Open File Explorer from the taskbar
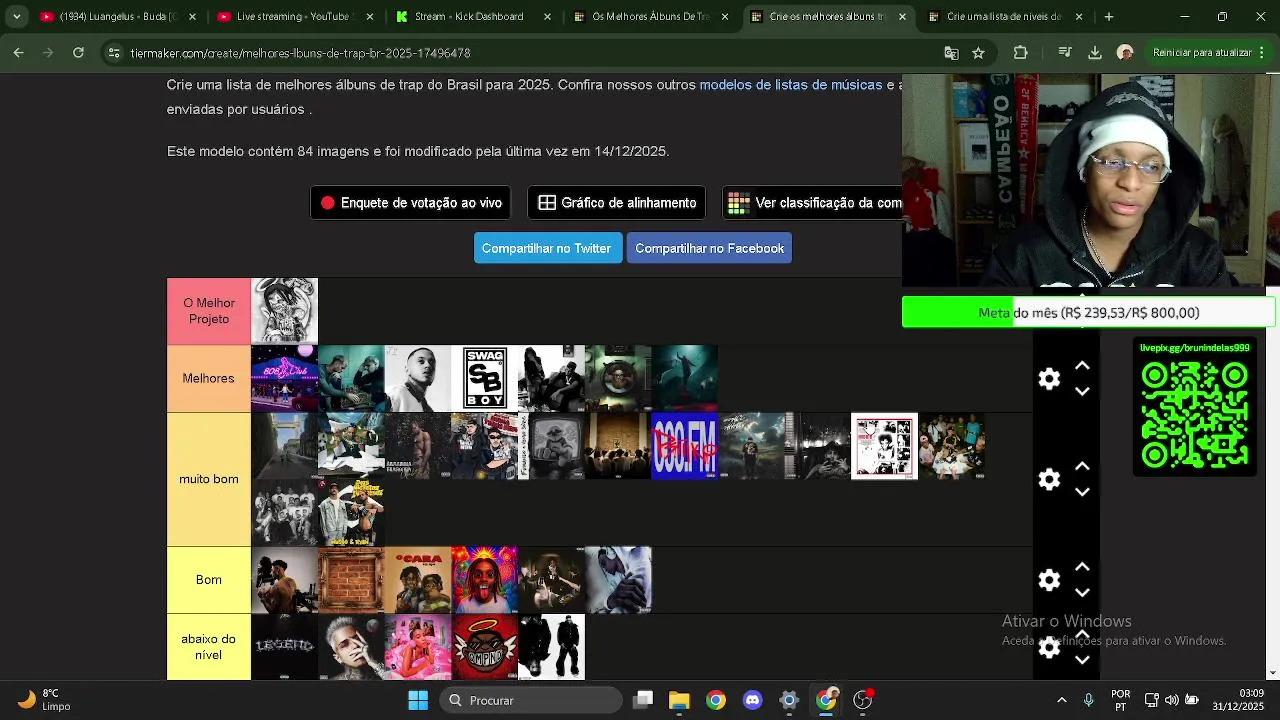This screenshot has width=1280, height=720. coord(679,700)
